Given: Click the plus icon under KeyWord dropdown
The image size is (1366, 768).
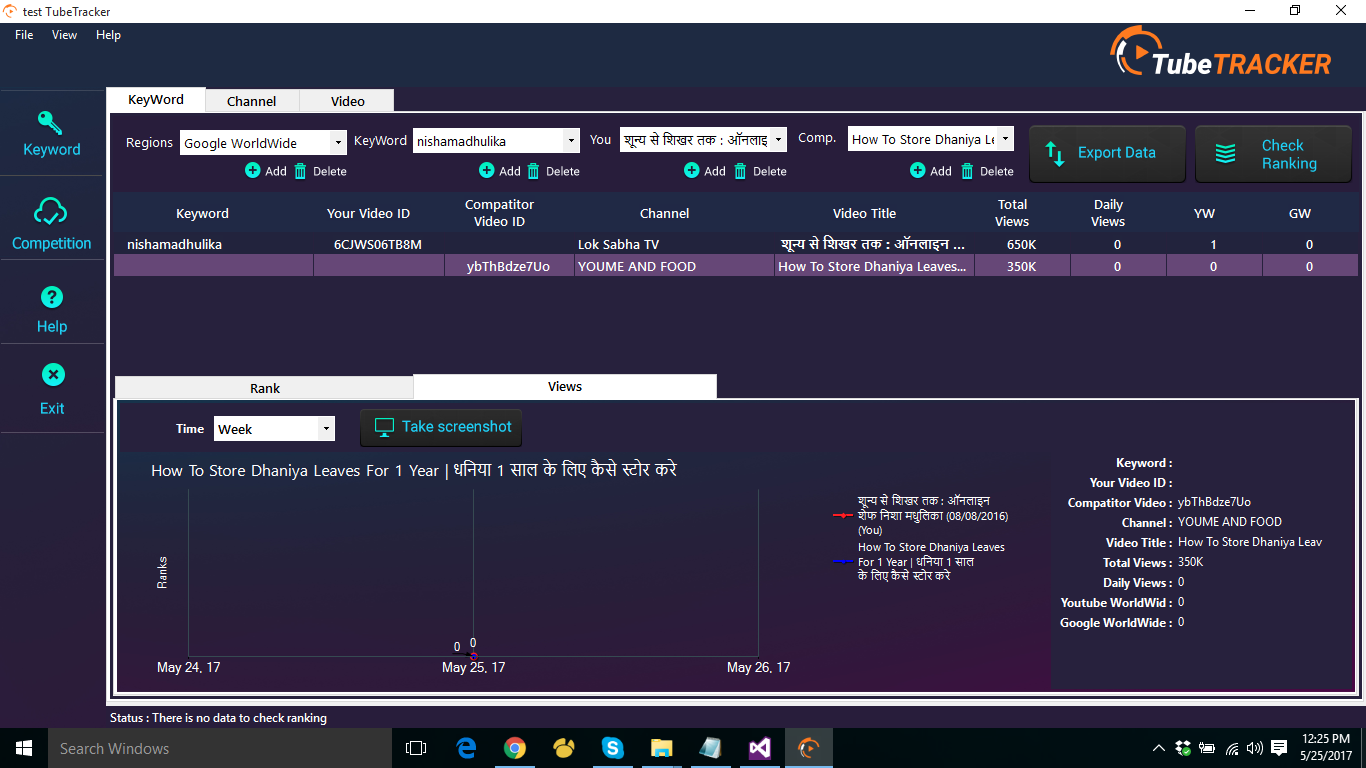Looking at the screenshot, I should (x=486, y=170).
